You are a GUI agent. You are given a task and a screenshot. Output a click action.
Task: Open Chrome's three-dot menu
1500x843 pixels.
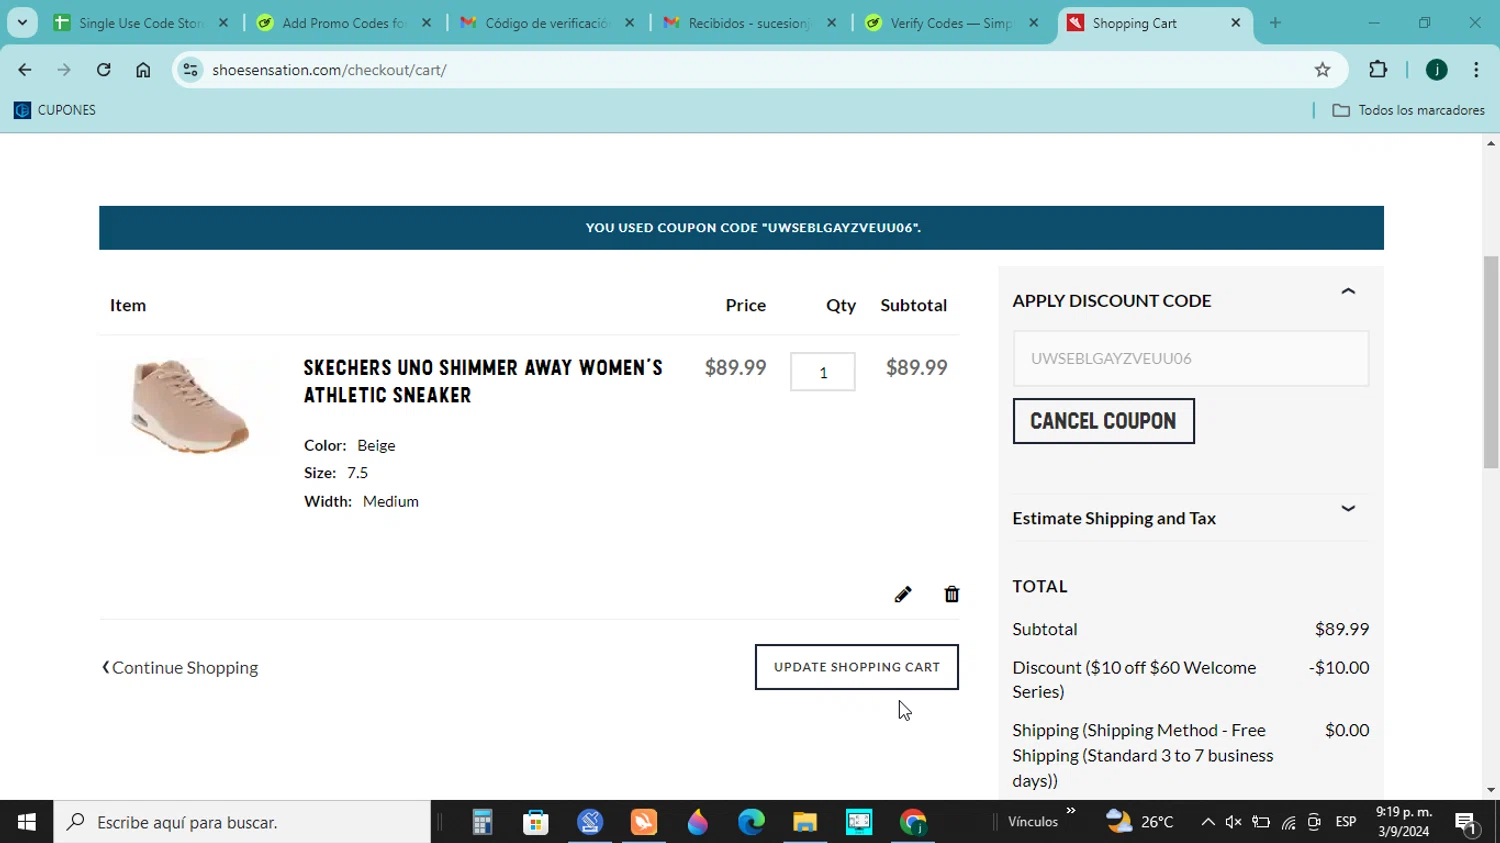point(1476,70)
